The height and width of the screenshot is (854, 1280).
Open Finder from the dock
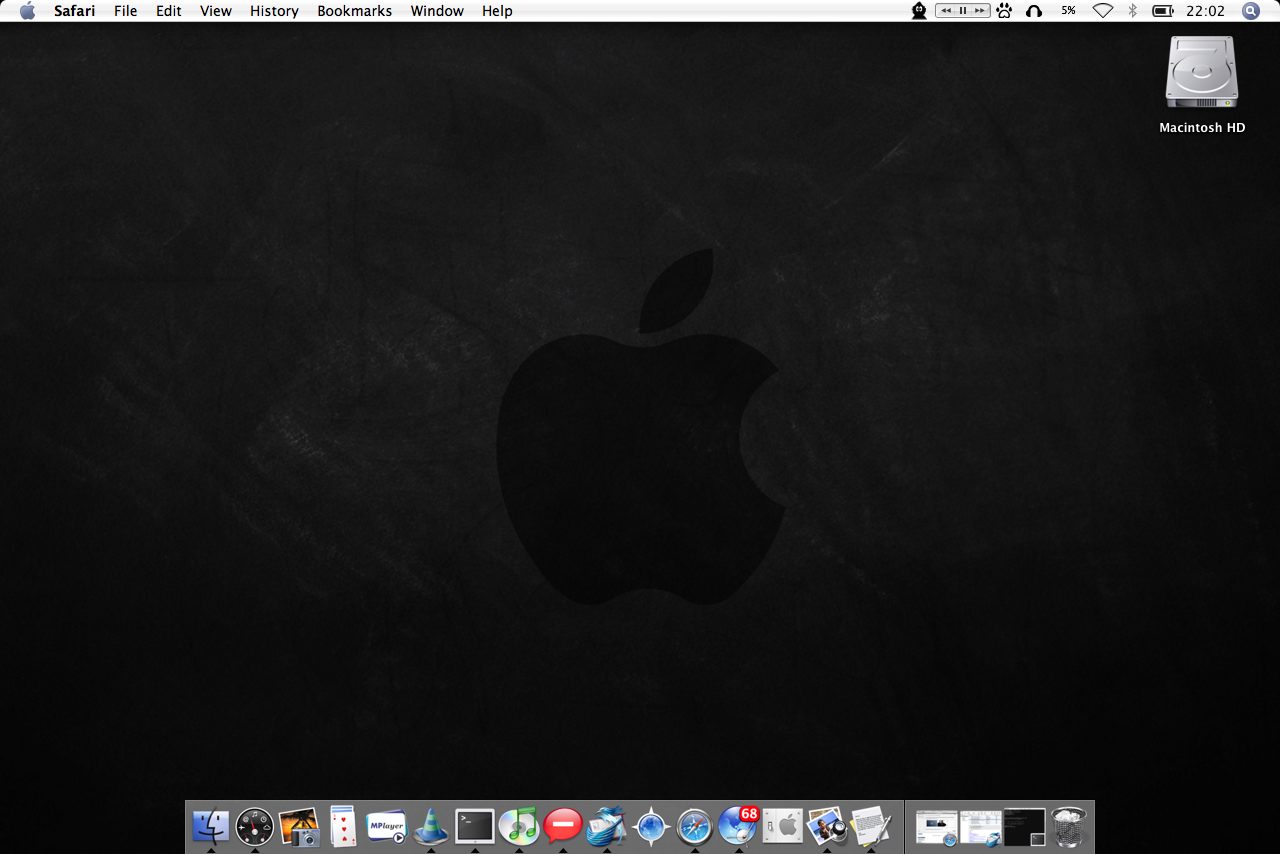[211, 827]
